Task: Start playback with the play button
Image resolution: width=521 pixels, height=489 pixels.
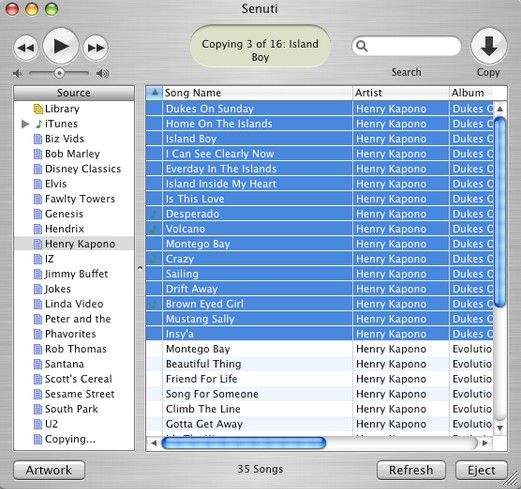Action: (61, 46)
